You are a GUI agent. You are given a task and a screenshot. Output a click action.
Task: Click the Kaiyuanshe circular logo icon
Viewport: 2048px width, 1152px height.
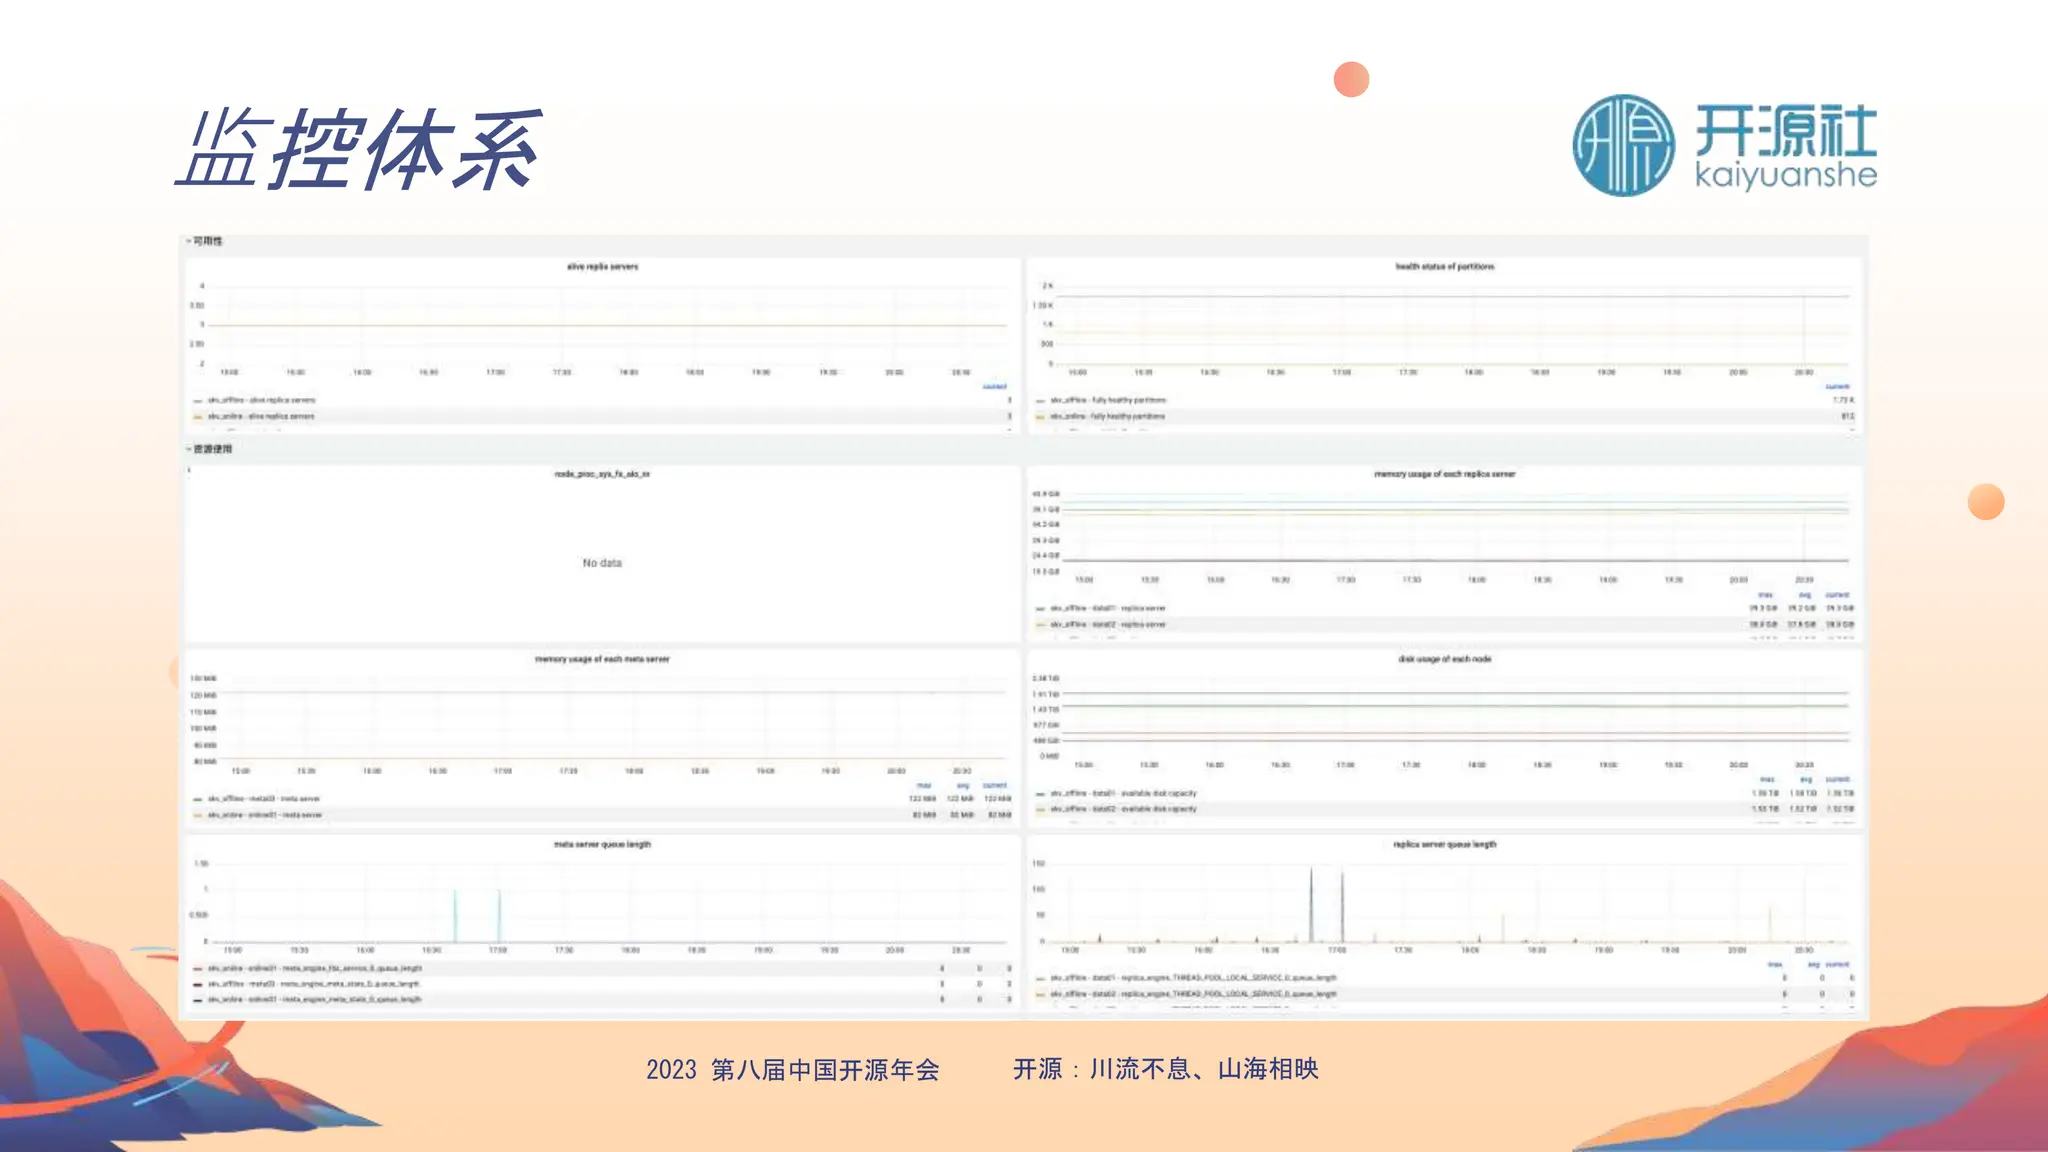[1622, 146]
